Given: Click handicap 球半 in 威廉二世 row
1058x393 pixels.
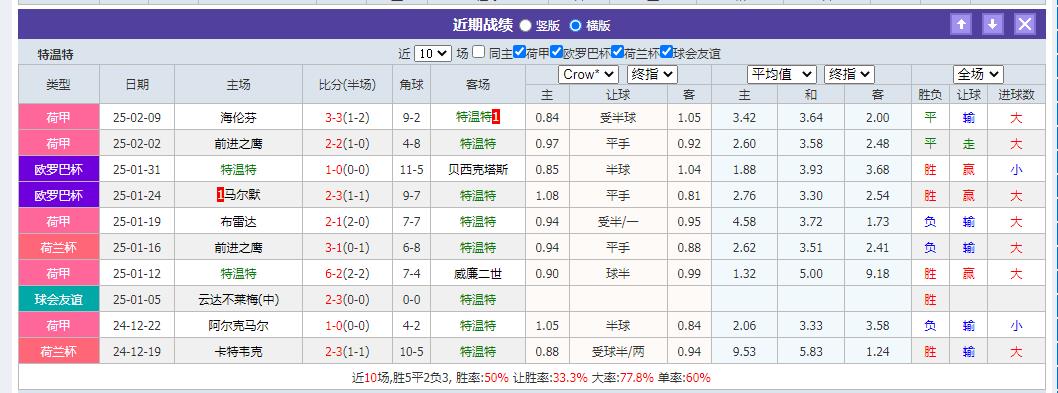Looking at the screenshot, I should pyautogui.click(x=618, y=274).
